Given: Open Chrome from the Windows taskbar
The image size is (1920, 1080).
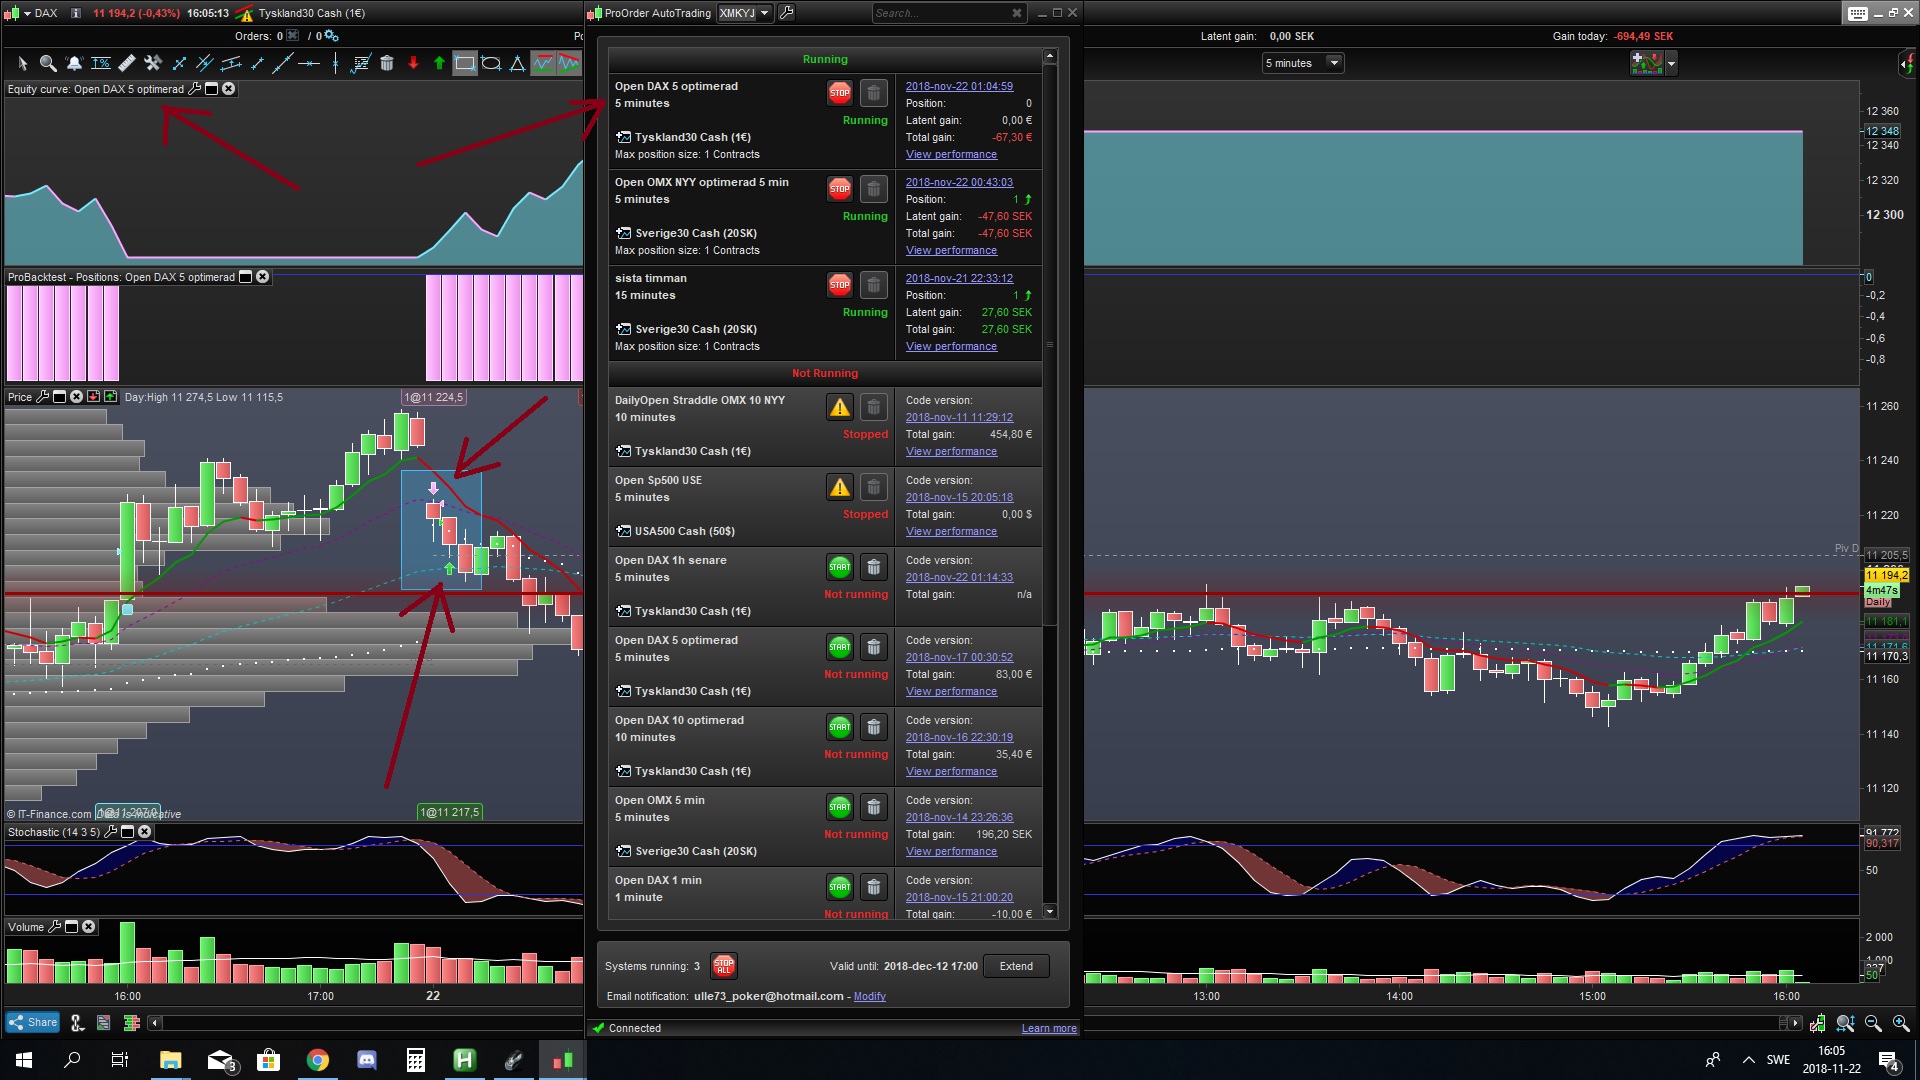Looking at the screenshot, I should tap(317, 1060).
